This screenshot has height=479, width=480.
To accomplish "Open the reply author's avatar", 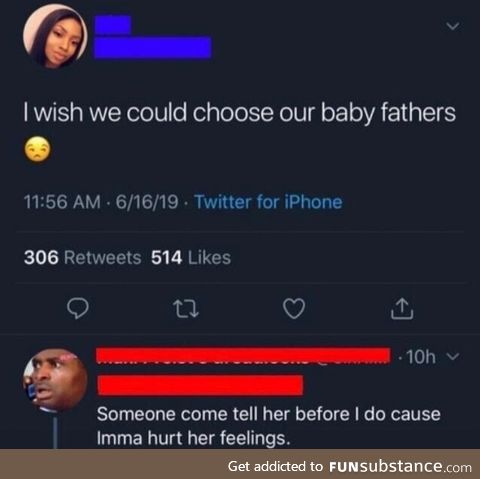I will pyautogui.click(x=55, y=380).
